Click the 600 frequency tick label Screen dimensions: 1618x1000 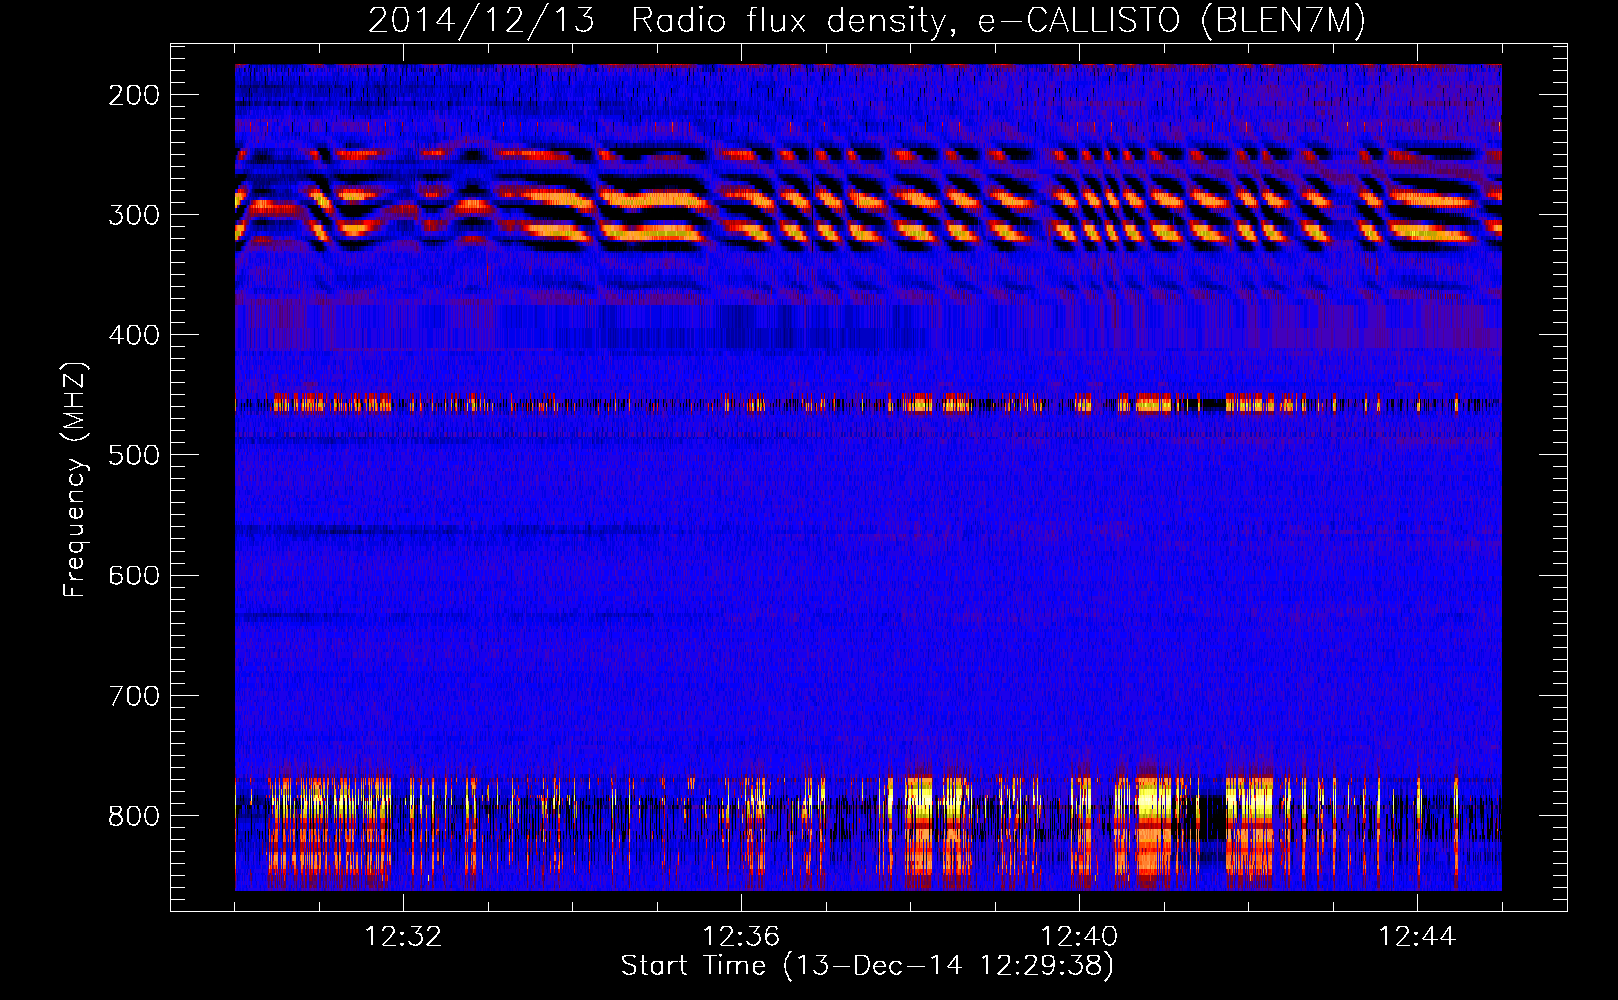[134, 575]
